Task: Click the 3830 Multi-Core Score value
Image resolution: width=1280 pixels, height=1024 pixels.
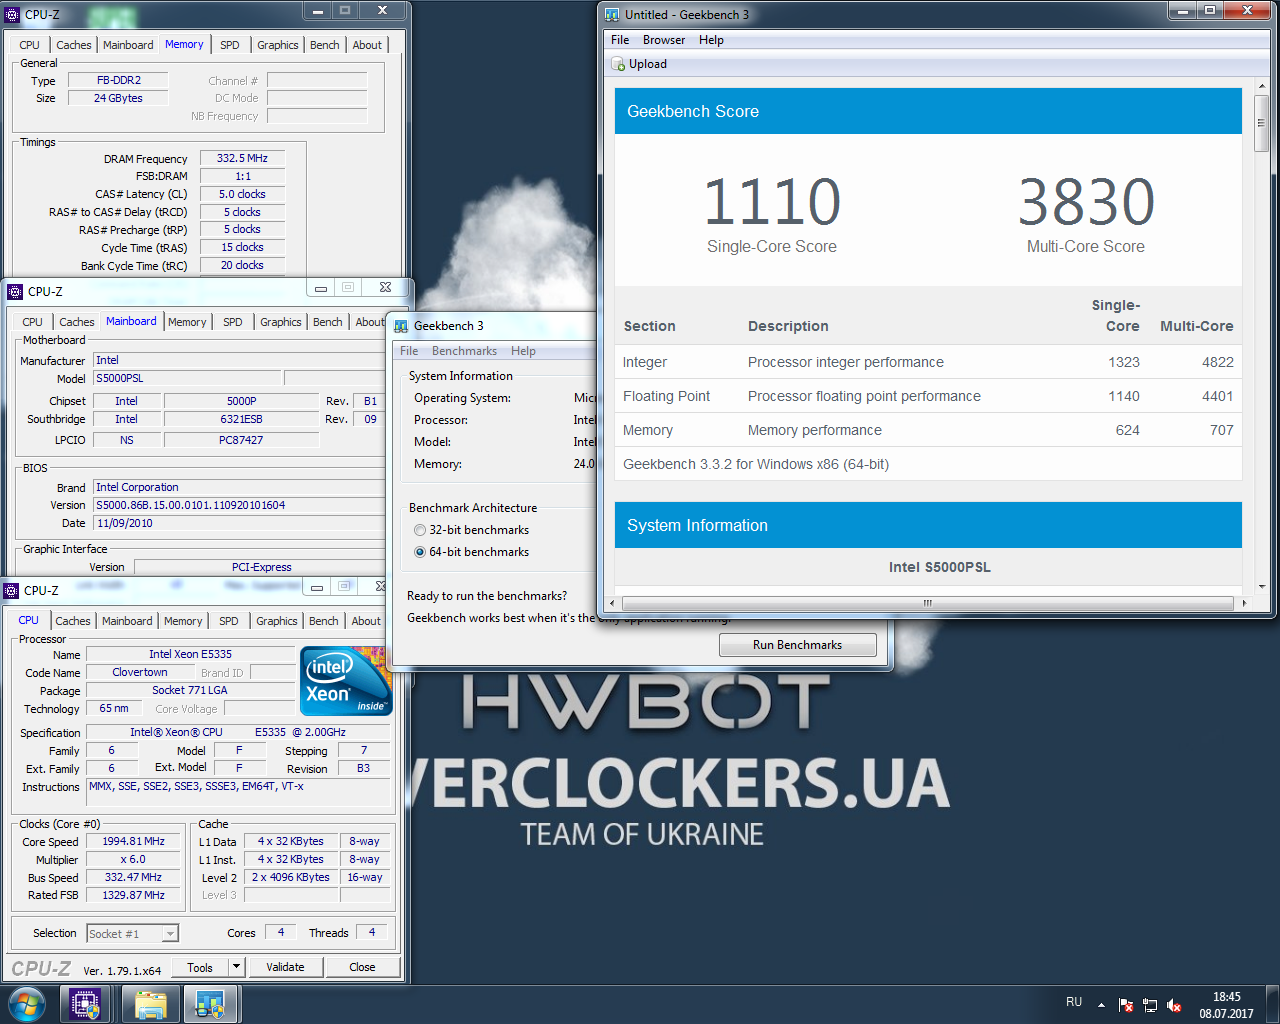Action: 1086,202
